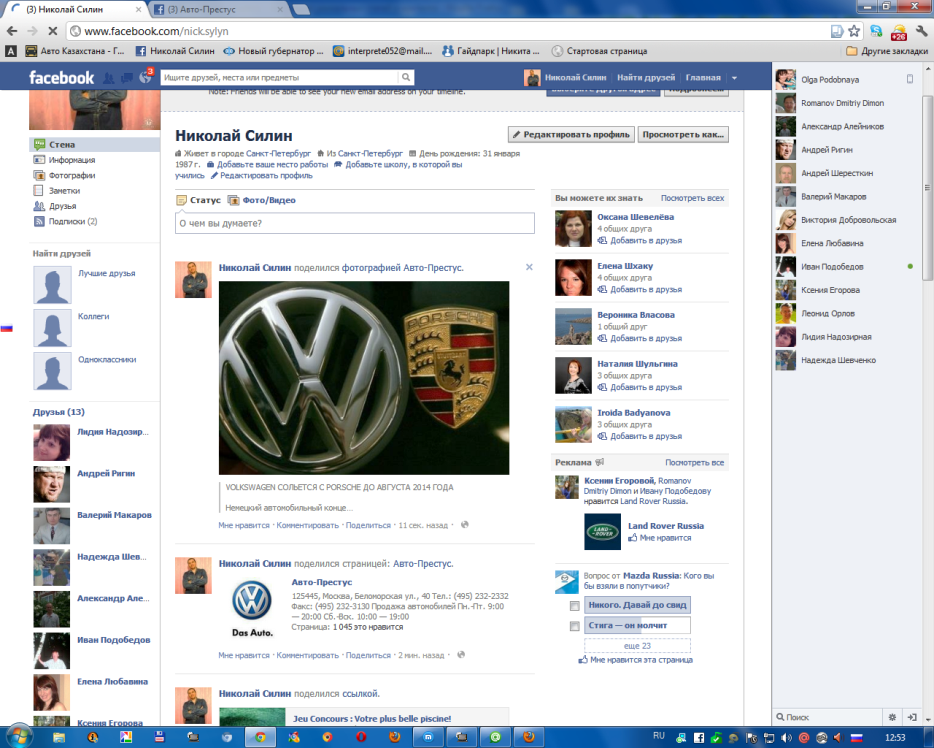Like Land Rover Russia via Мне нравится
The image size is (934, 748).
click(x=660, y=538)
